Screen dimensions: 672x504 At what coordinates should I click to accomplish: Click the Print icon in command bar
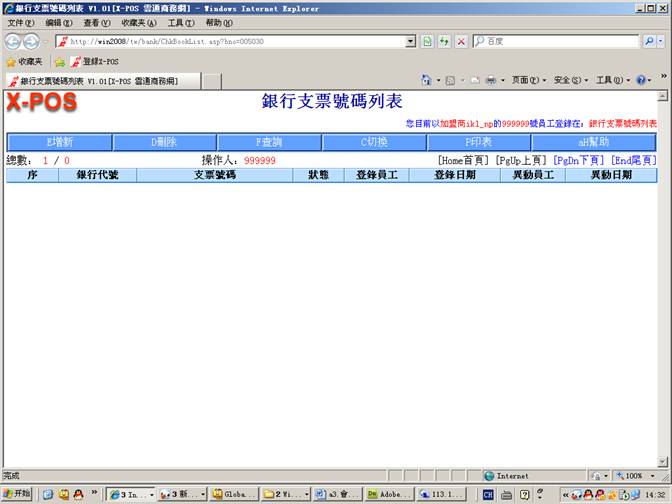click(x=492, y=80)
